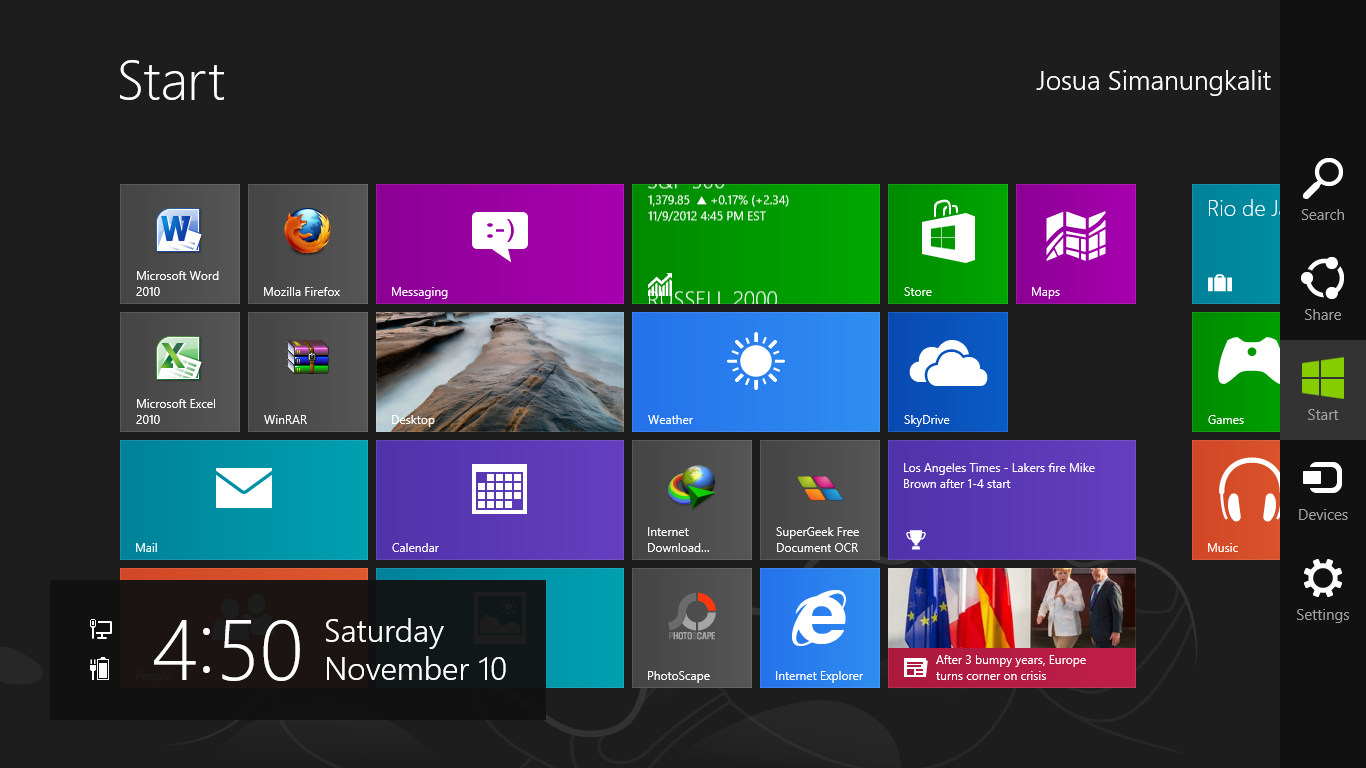Click the battery status icon beside the clock

[x=100, y=668]
